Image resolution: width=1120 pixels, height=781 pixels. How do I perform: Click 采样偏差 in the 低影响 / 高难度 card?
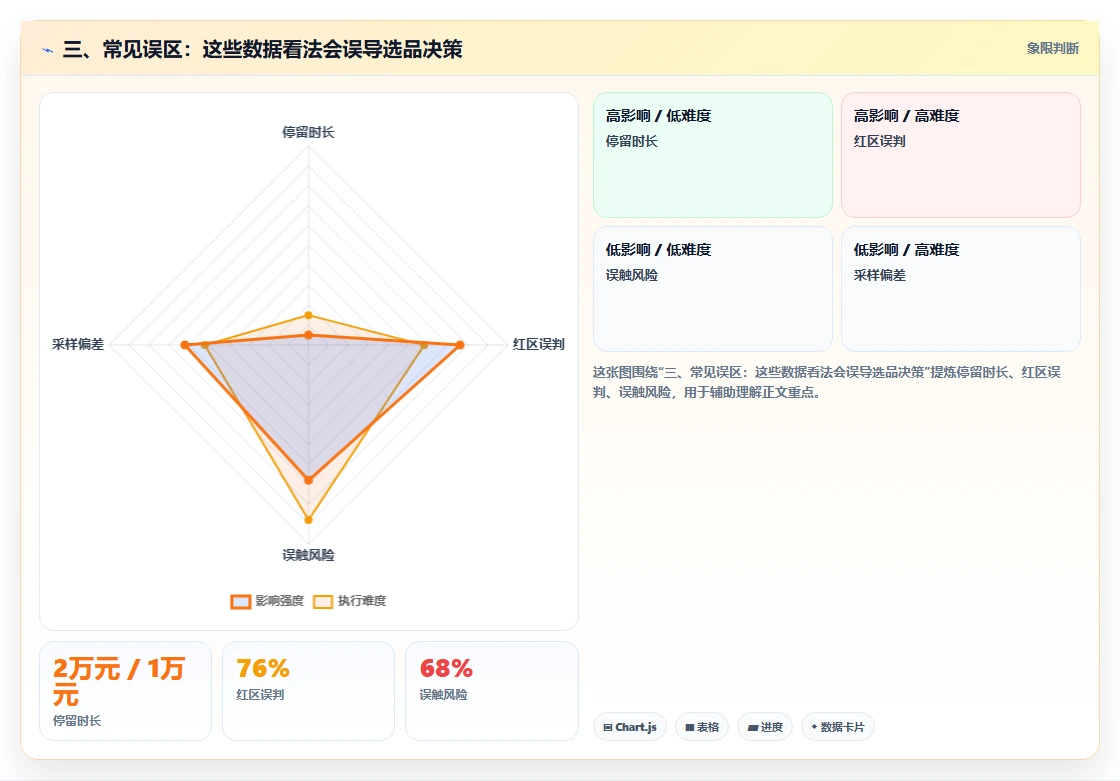pos(879,275)
